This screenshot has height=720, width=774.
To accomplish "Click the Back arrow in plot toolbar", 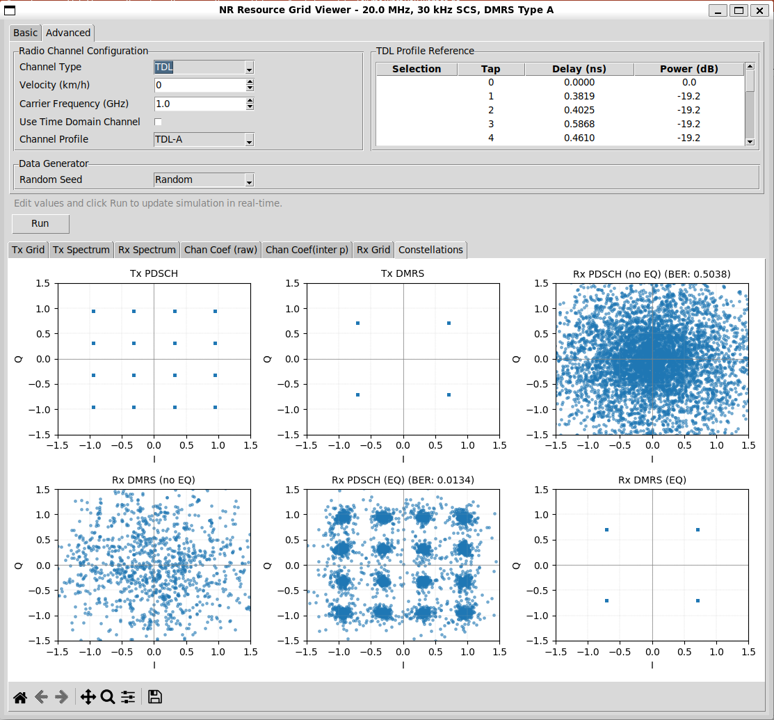I will click(x=41, y=697).
